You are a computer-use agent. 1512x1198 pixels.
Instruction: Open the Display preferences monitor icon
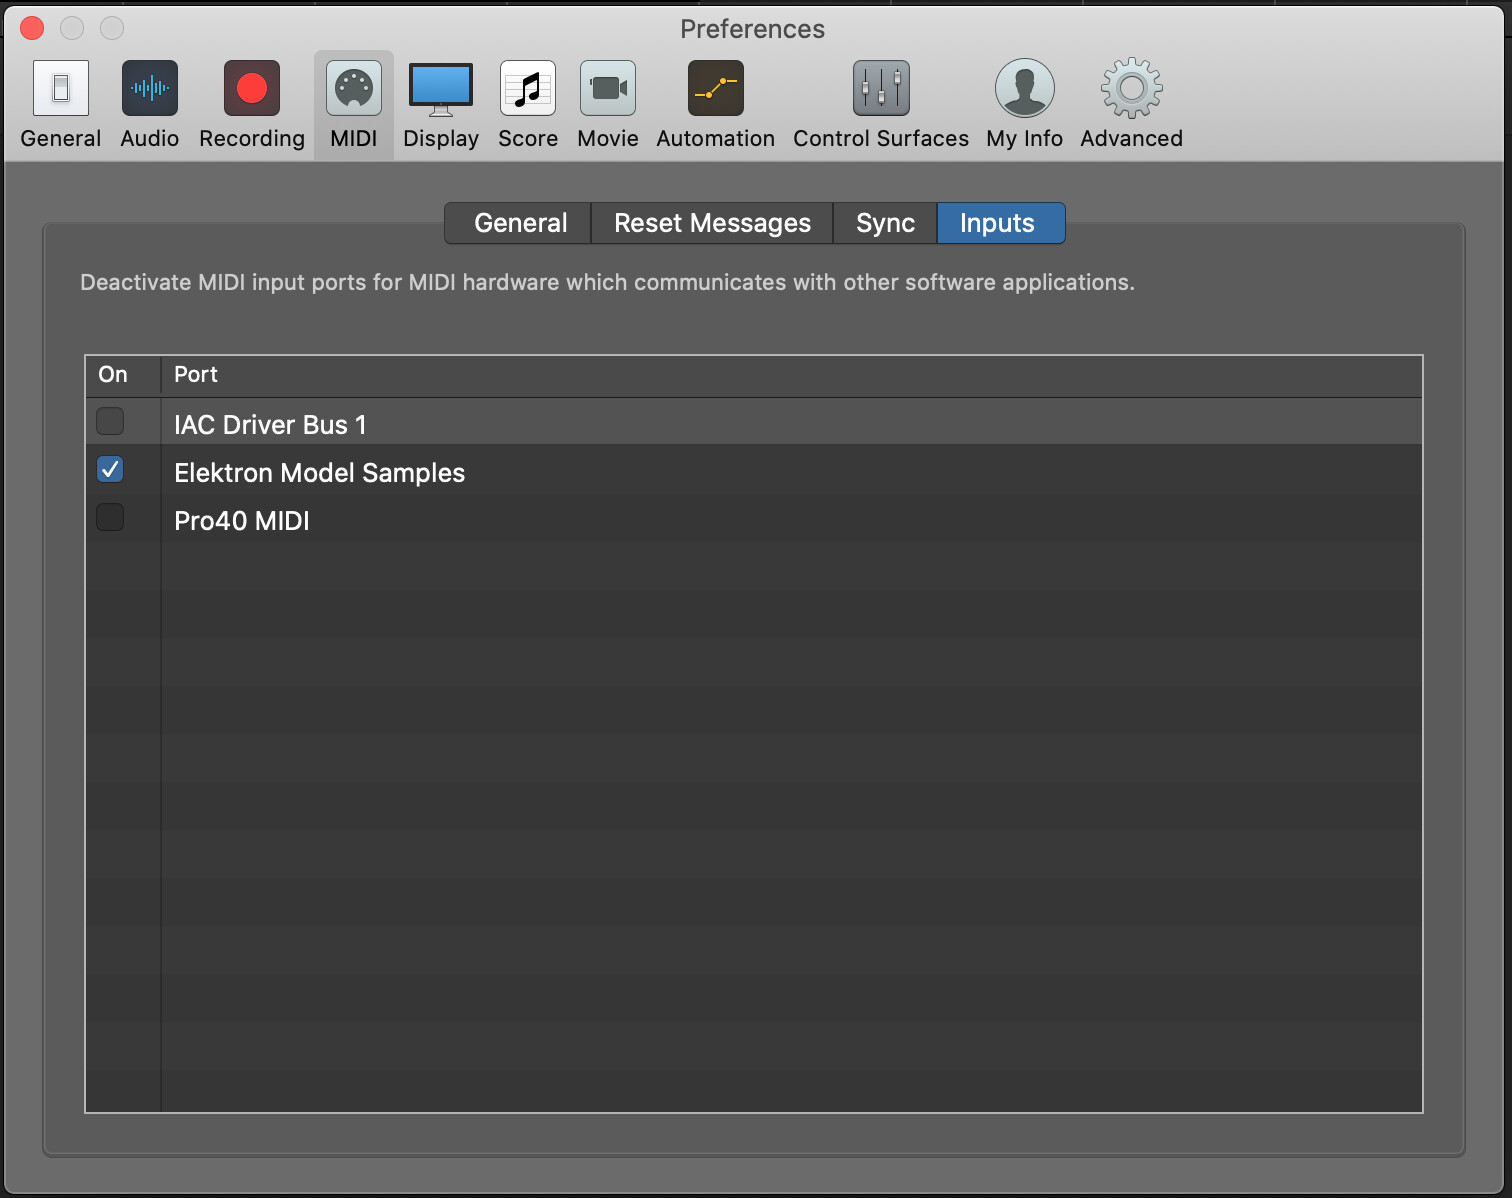(441, 88)
